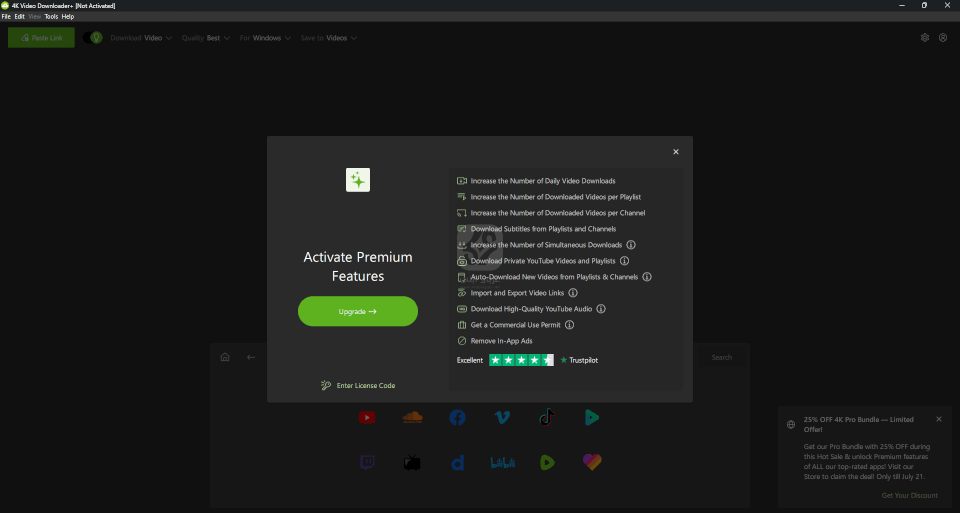The height and width of the screenshot is (513, 960).
Task: Select the Bilibili site icon
Action: [x=502, y=462]
